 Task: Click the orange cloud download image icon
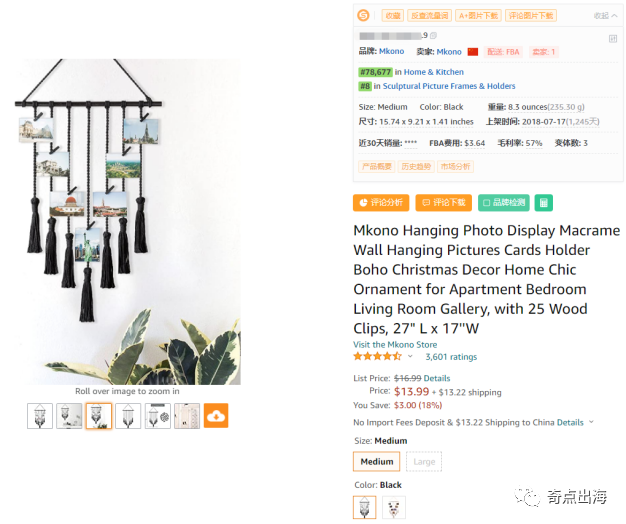pos(216,415)
